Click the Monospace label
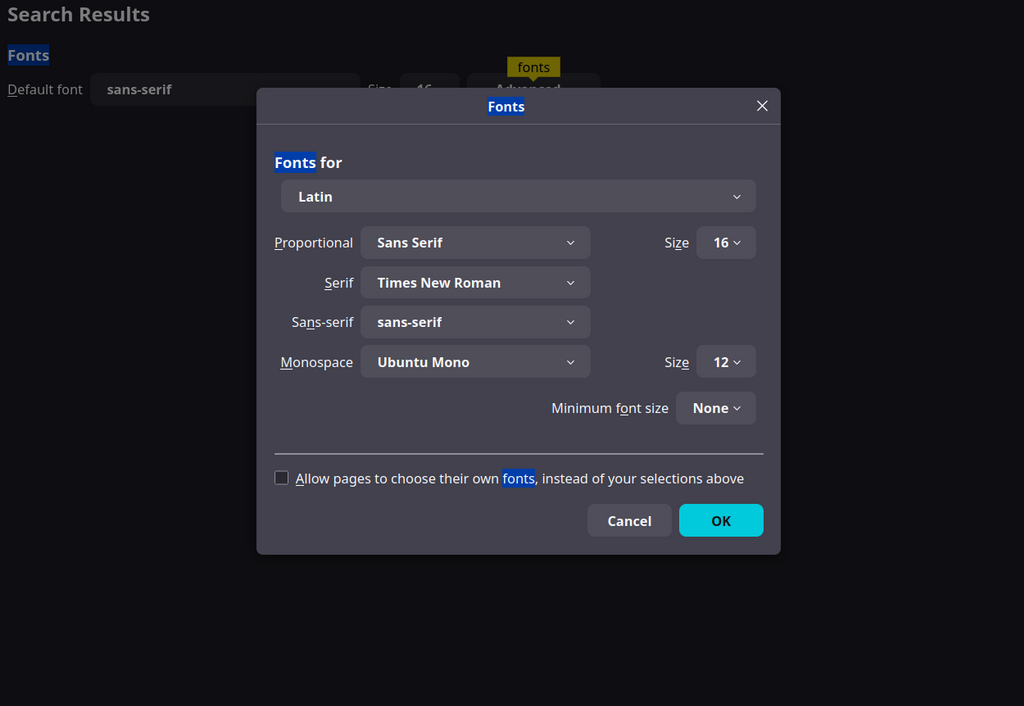Screen dimensions: 1024x706 tap(317, 362)
